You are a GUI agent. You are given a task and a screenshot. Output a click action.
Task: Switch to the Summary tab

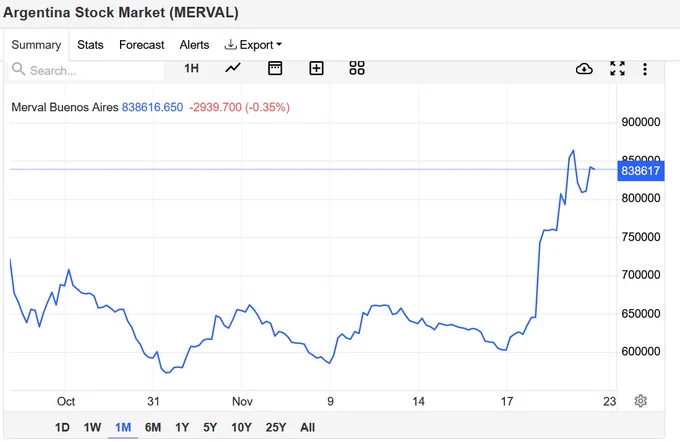tap(36, 45)
